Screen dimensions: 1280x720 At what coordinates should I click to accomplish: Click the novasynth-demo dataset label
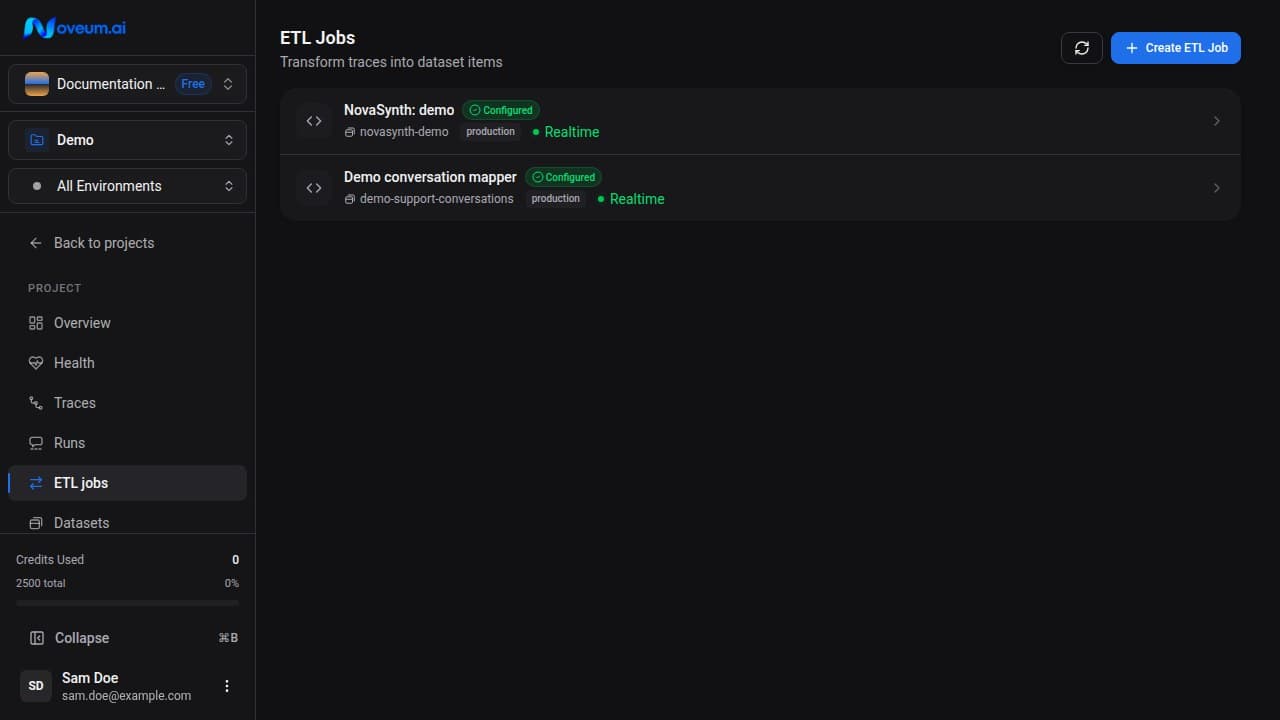[x=404, y=132]
